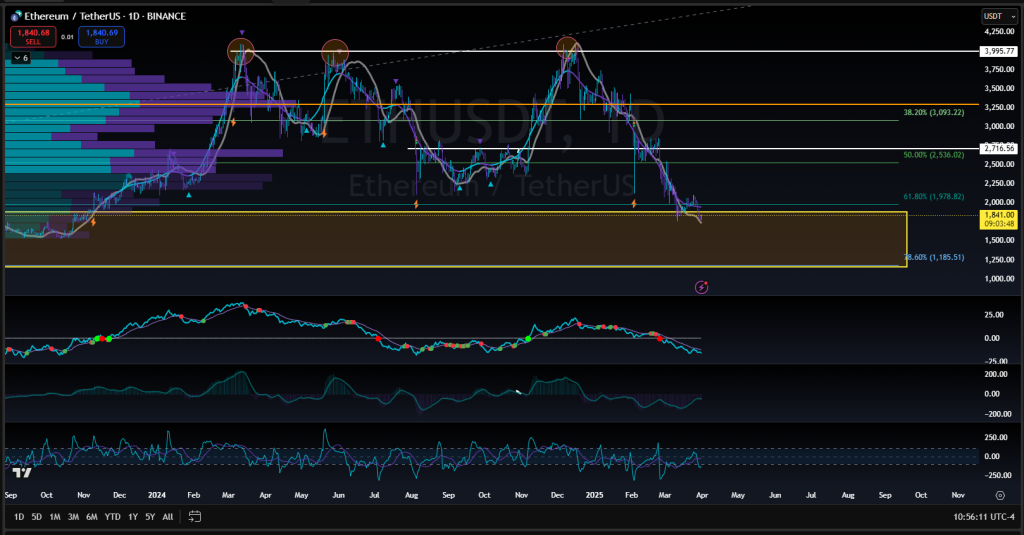The width and height of the screenshot is (1024, 535).
Task: Click the 3,995.77 price line label
Action: click(x=999, y=51)
